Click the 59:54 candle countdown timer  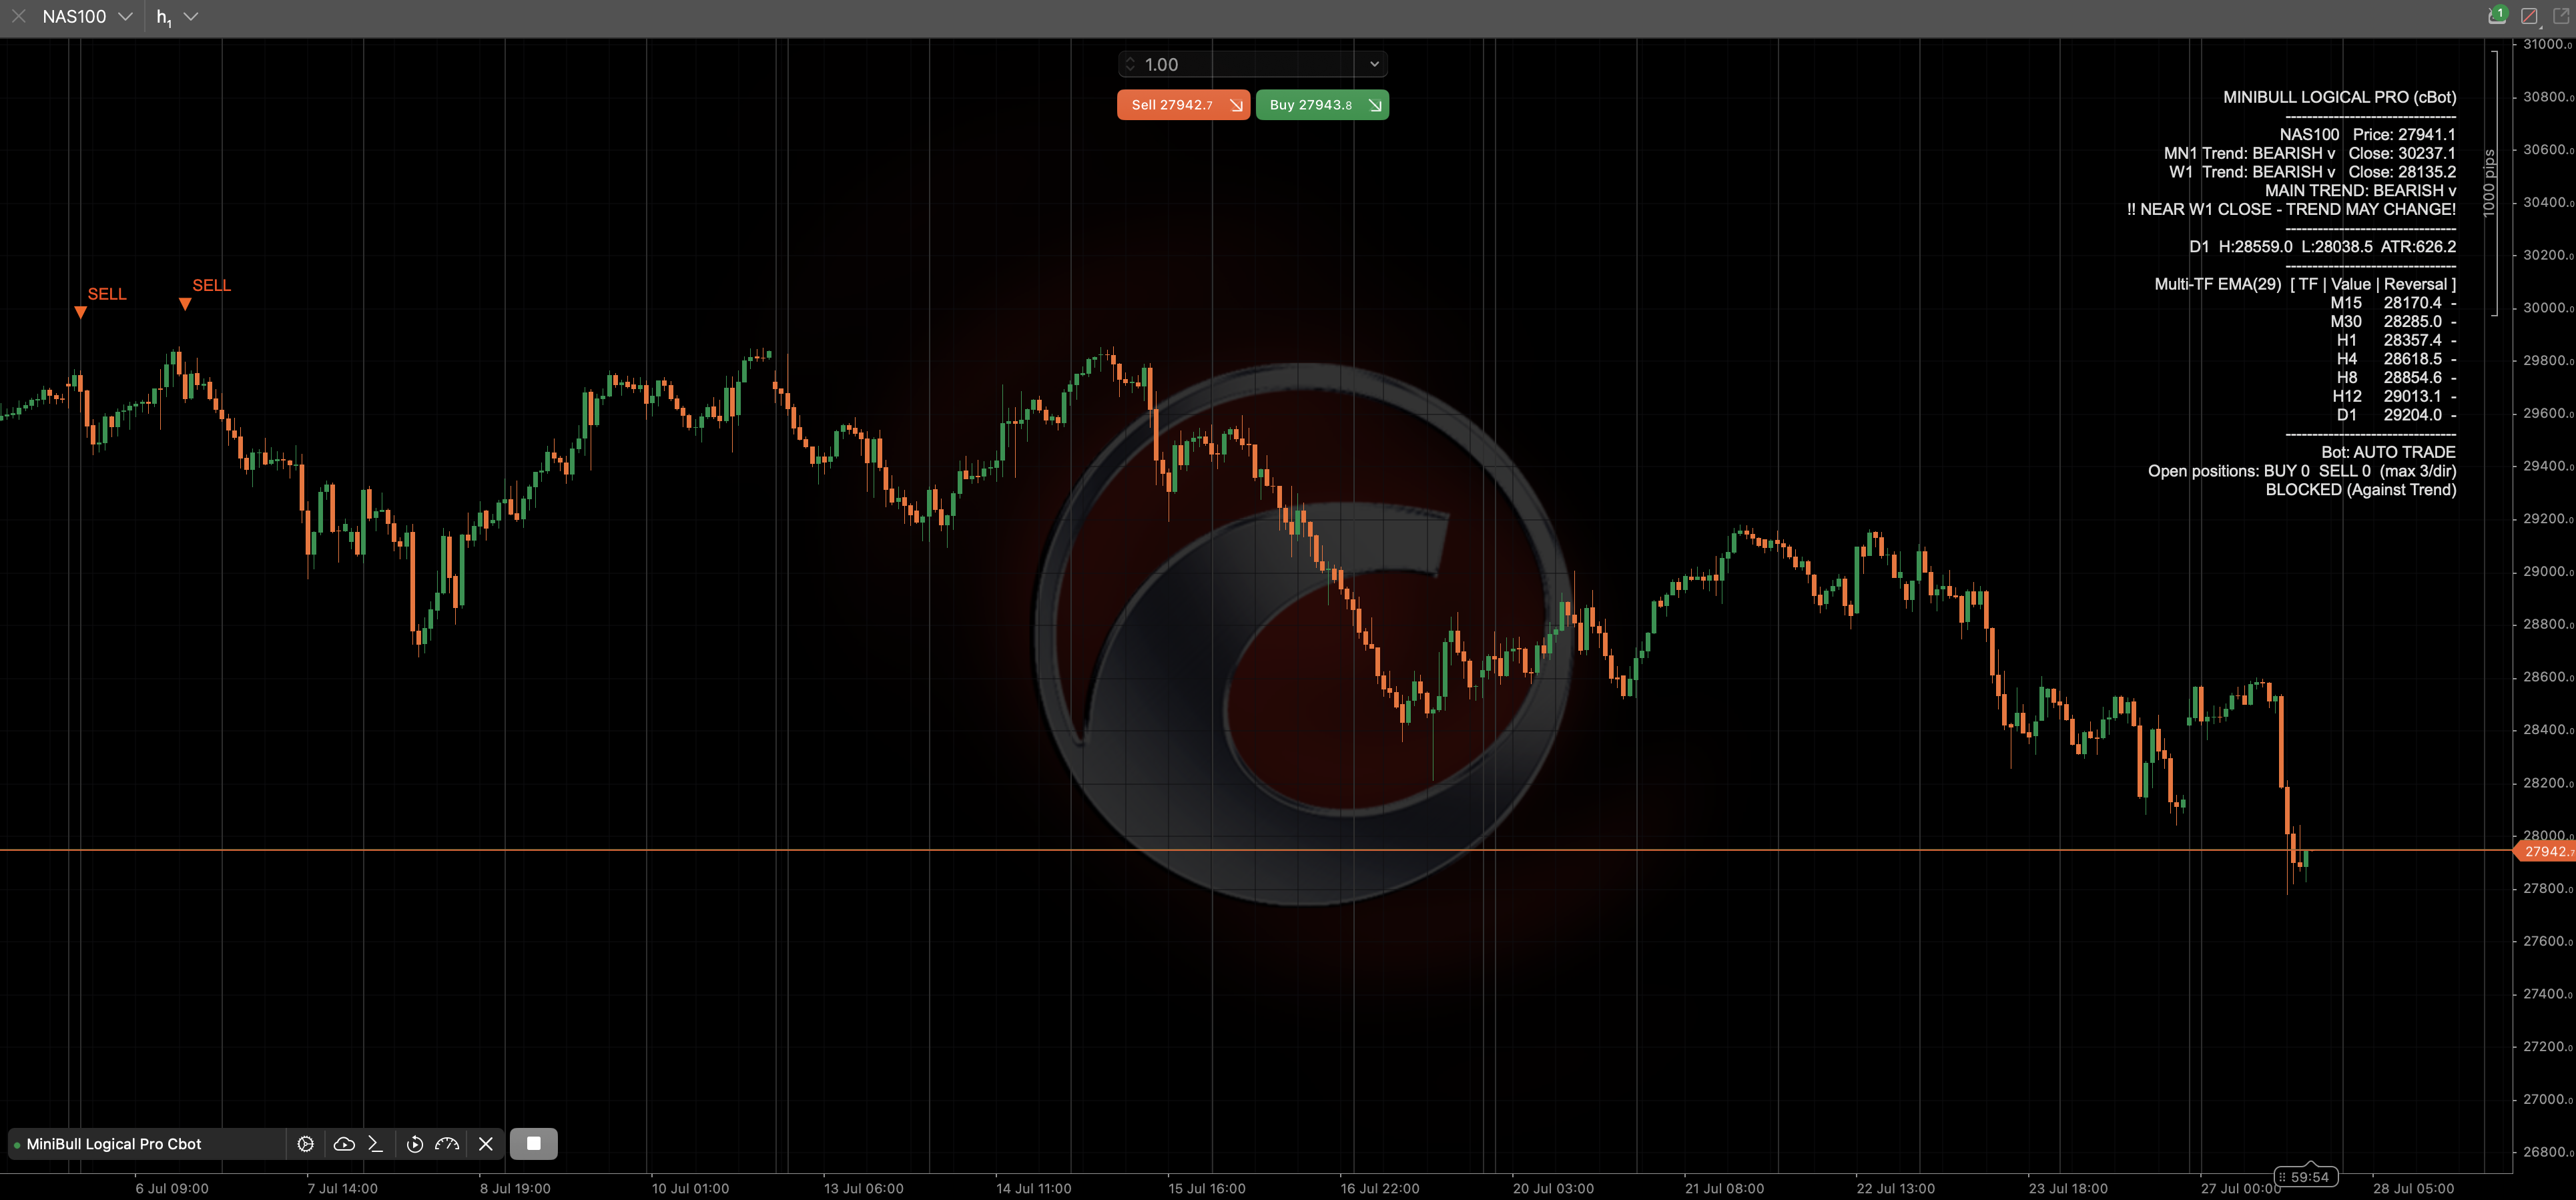click(x=2306, y=1176)
